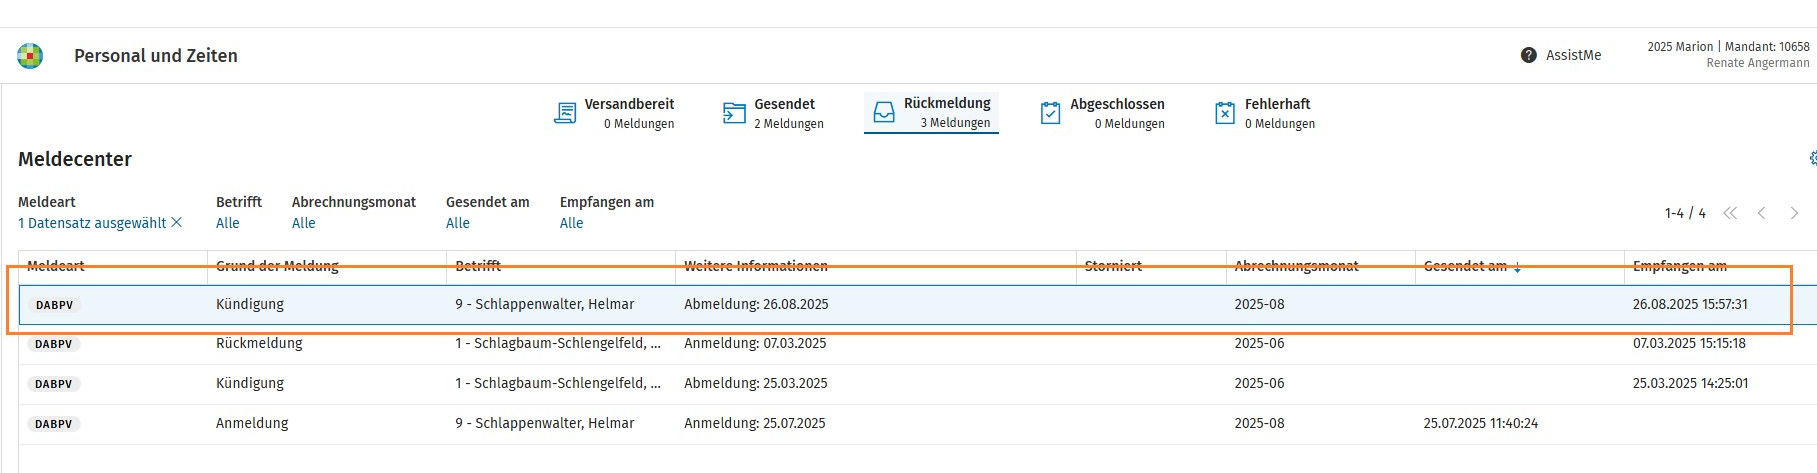Screen dimensions: 1817x473
Task: Click the Gesendet folder icon
Action: tap(734, 113)
